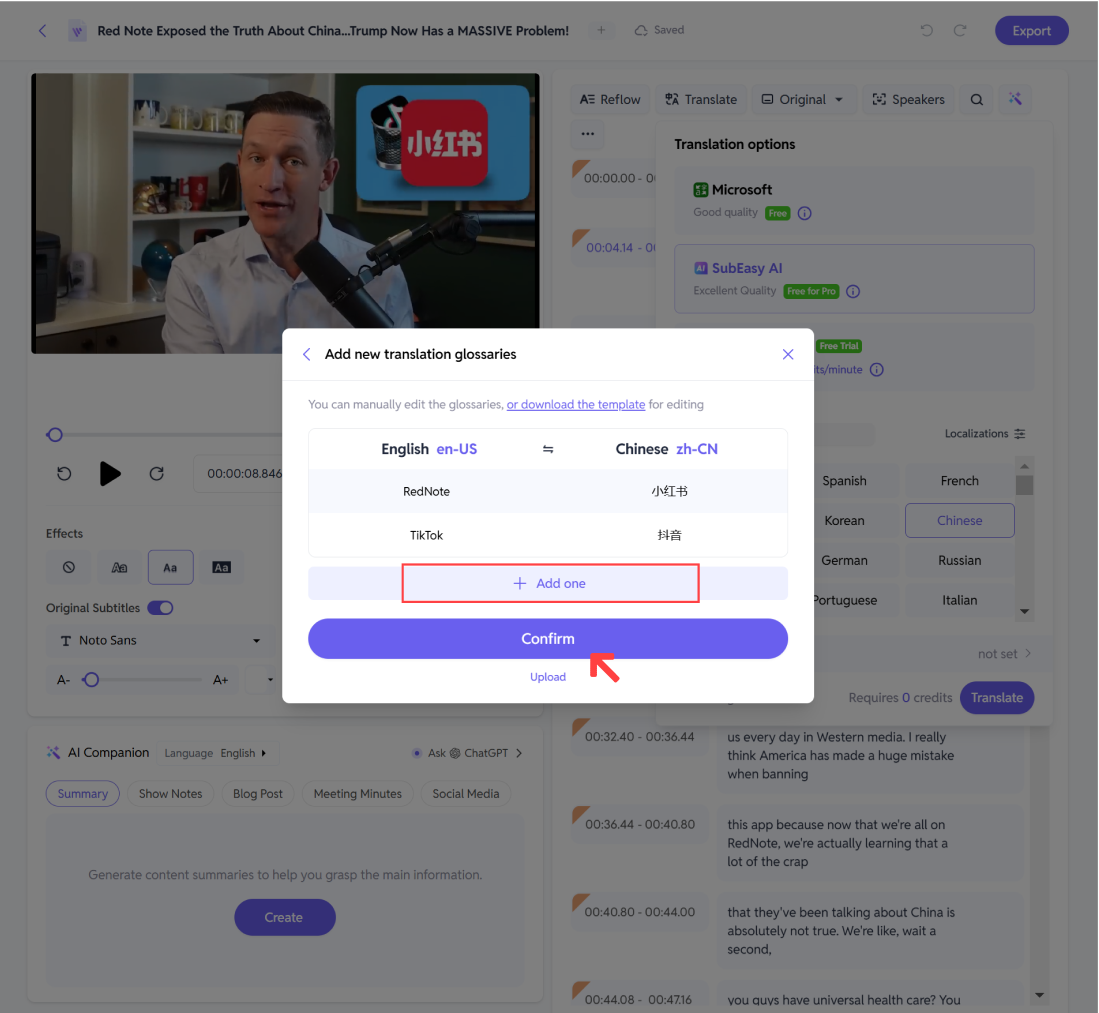
Task: Click the RedNote glossary term cell
Action: (426, 492)
